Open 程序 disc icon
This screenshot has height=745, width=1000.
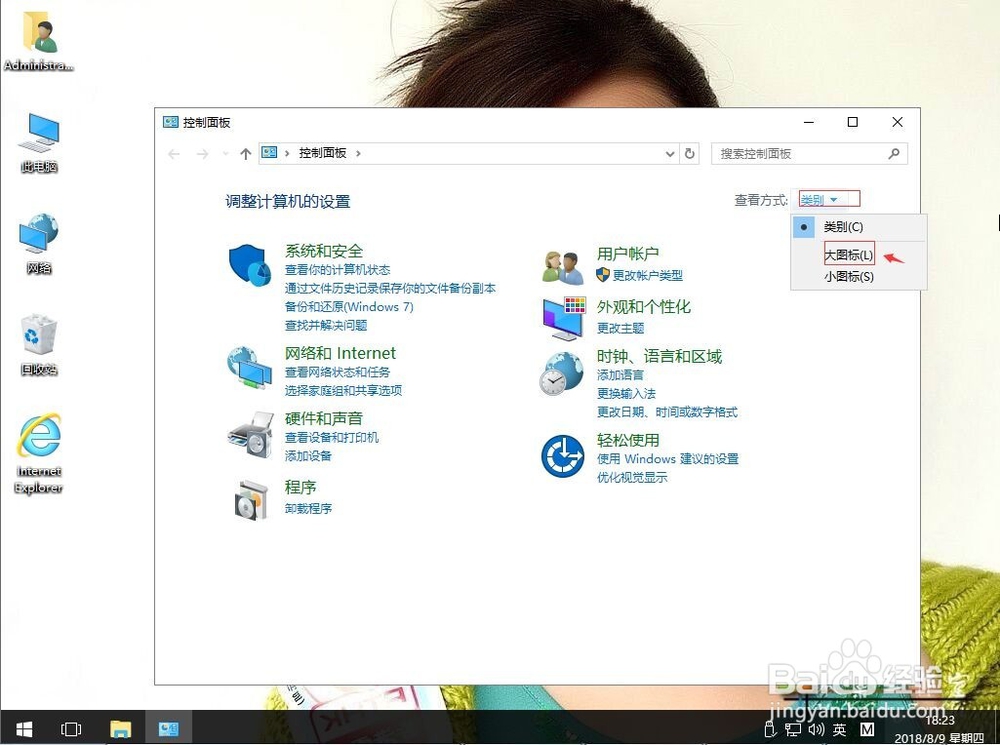pos(250,497)
